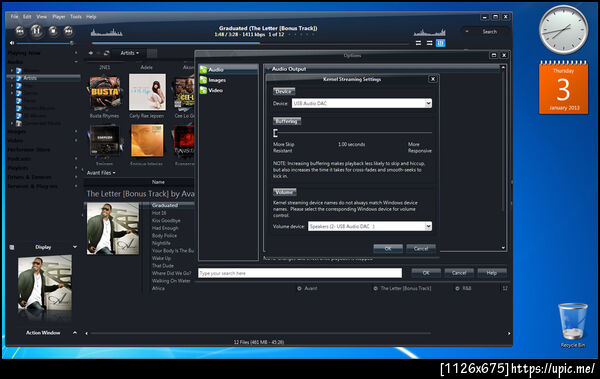Open the Volume device dropdown
This screenshot has width=600, height=379.
pyautogui.click(x=428, y=226)
